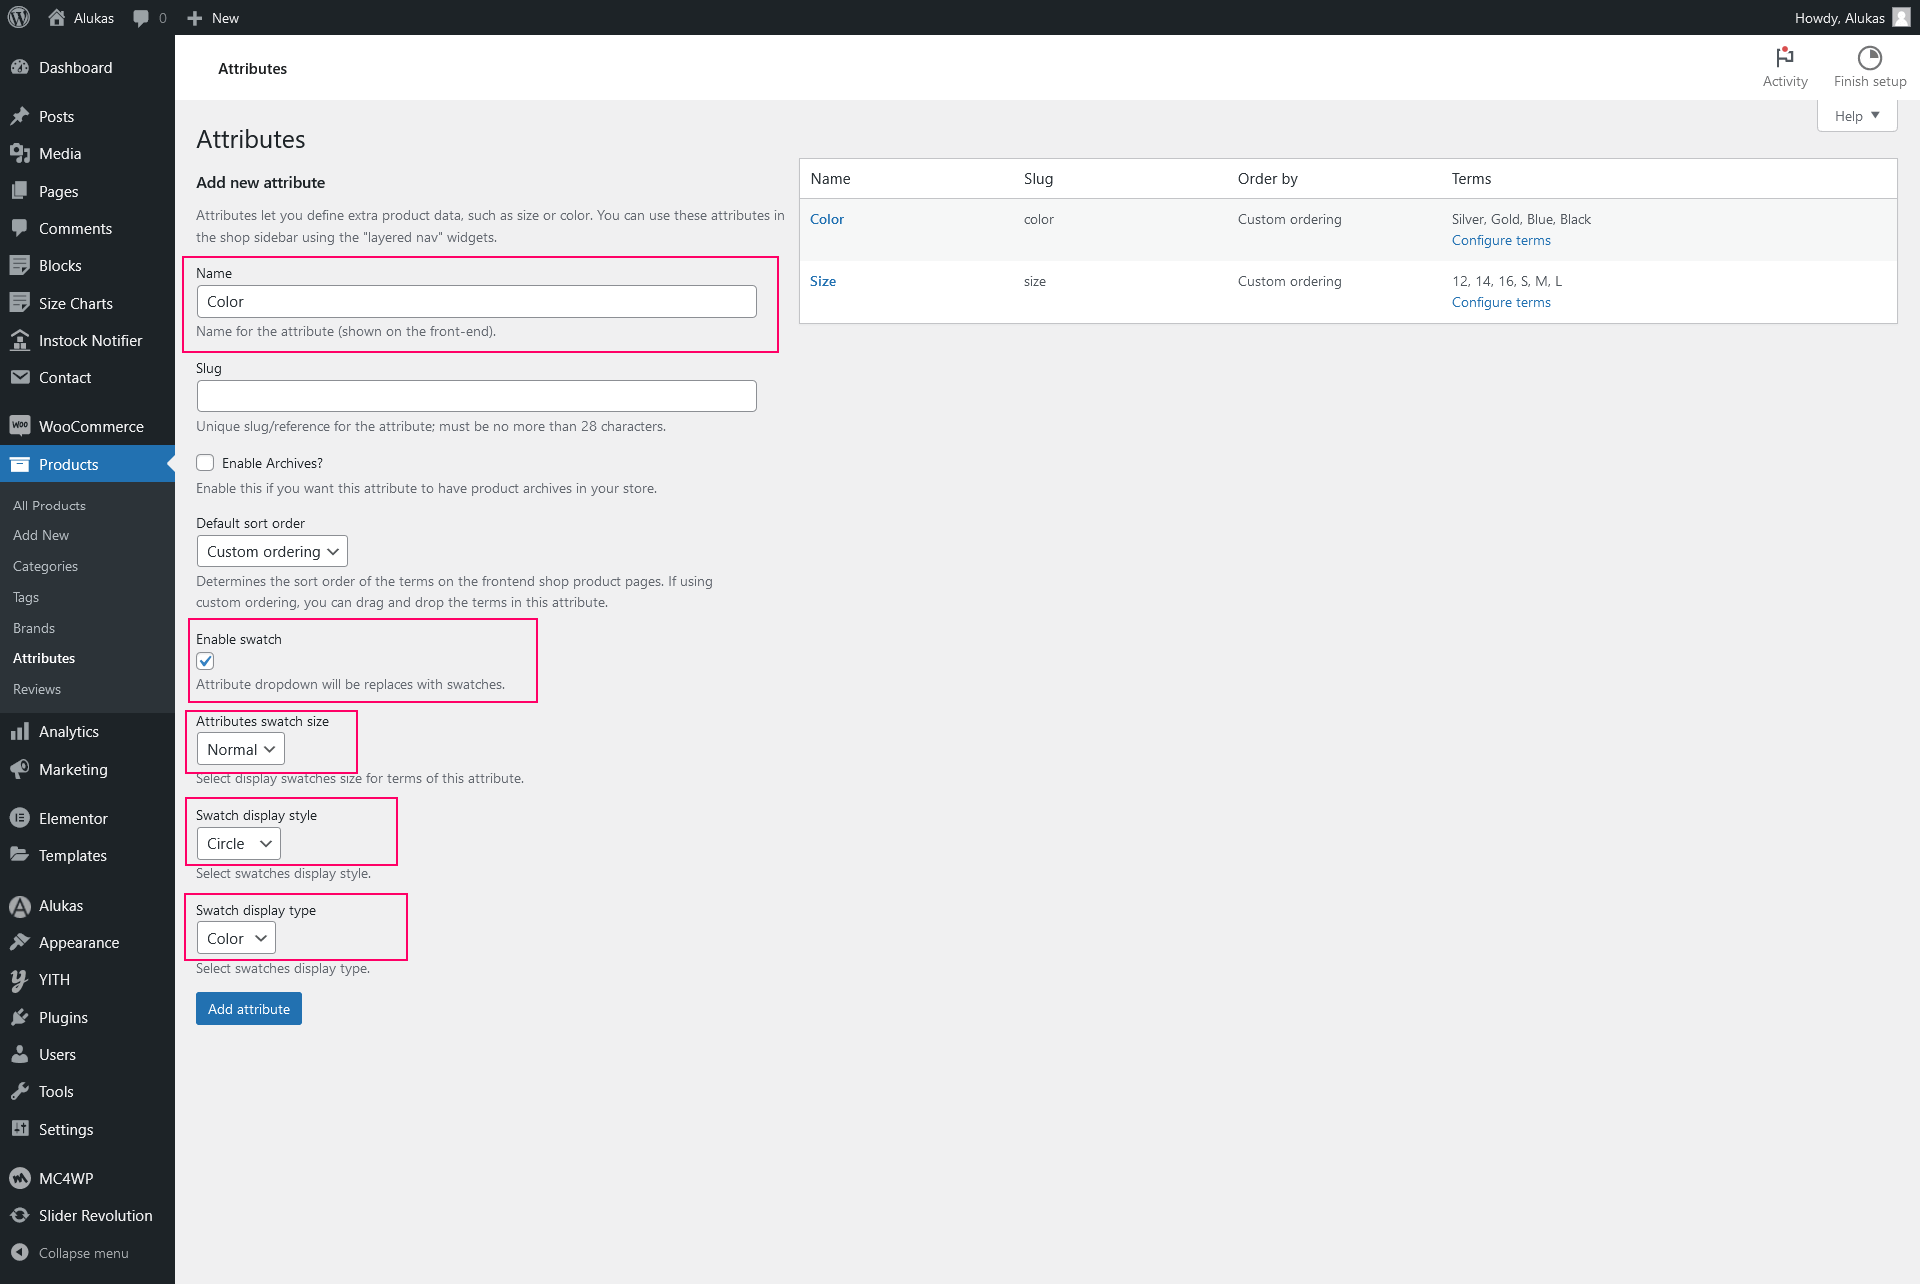Click Configure terms link for Size

click(x=1500, y=302)
